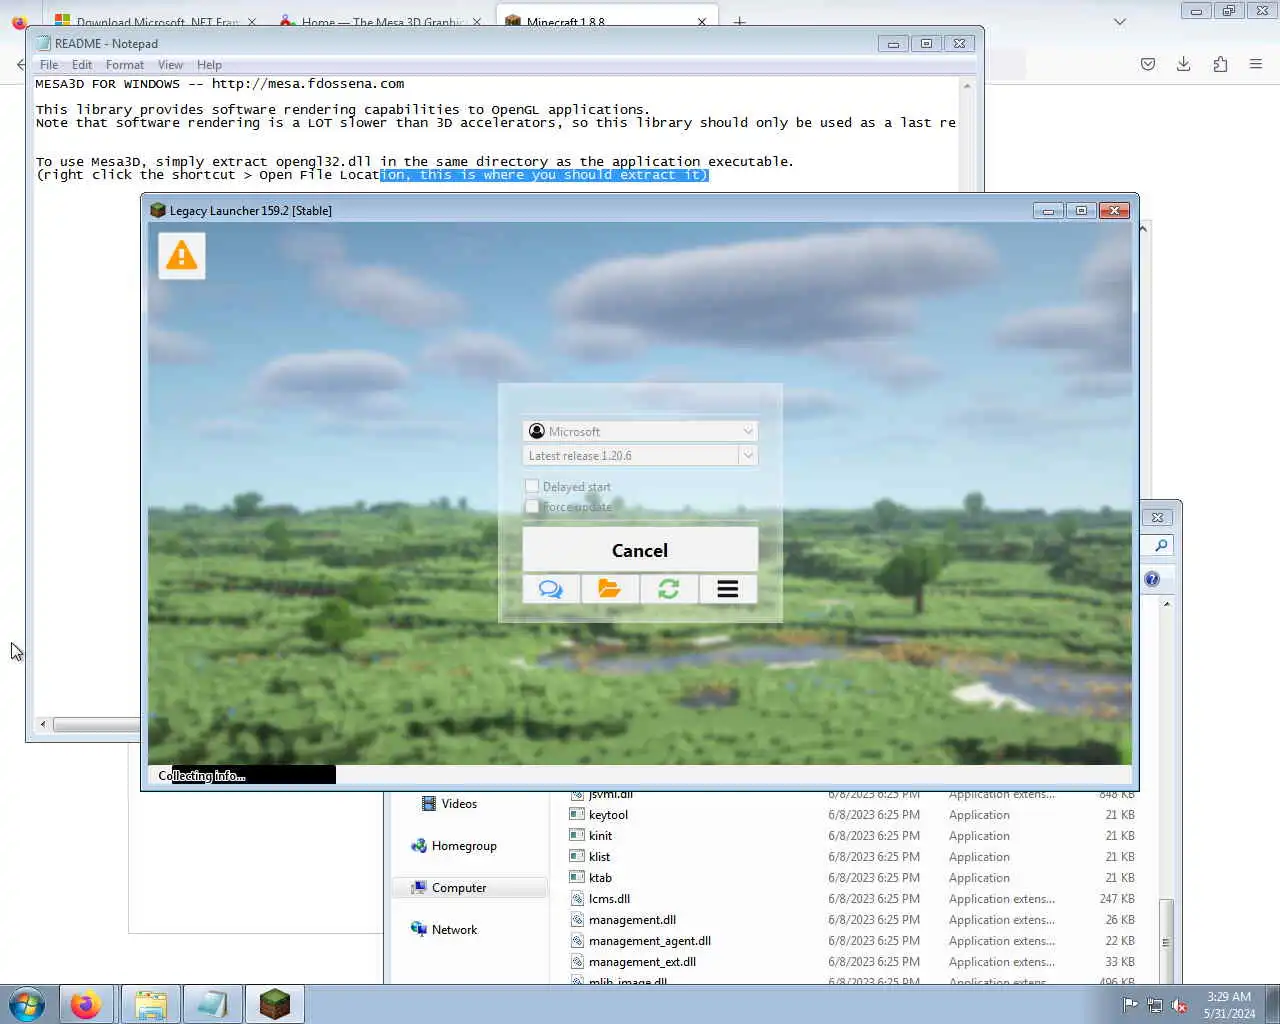Open Notepad Edit menu
Screen dimensions: 1280x1024
click(82, 65)
